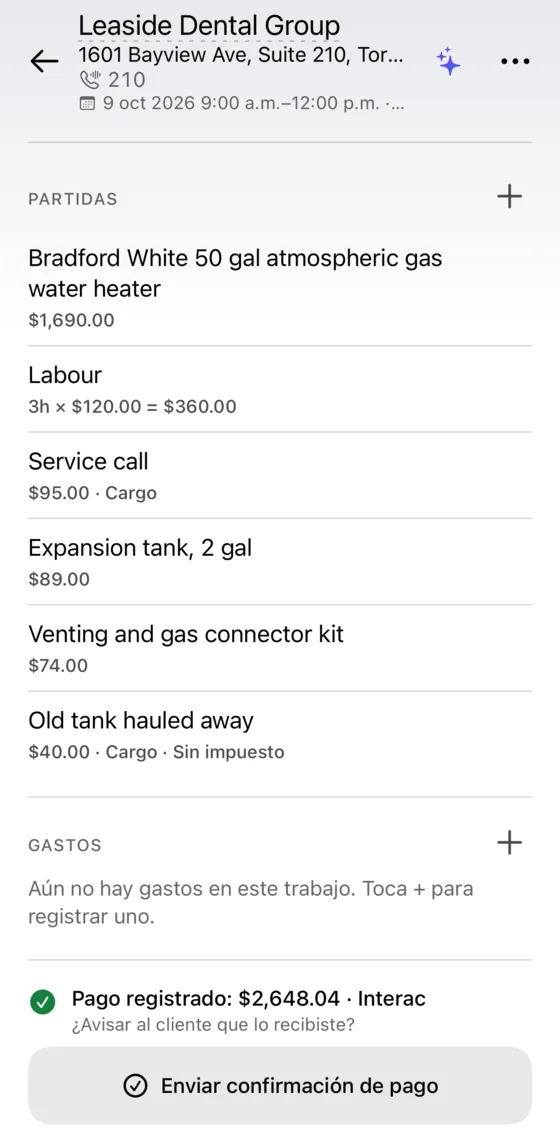Select Venting and gas connector kit item
Viewport: 560px width, 1131px height.
(280, 648)
